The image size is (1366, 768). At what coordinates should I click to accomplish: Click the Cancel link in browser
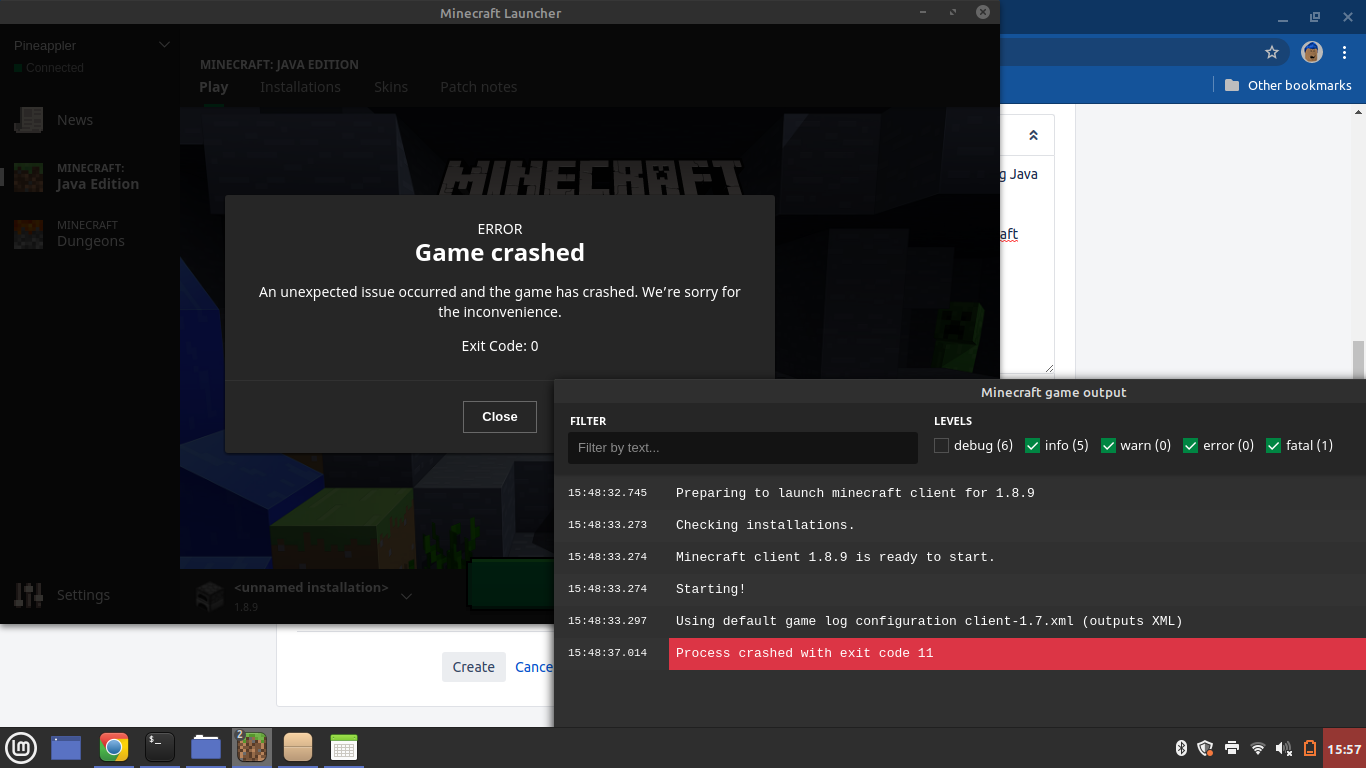tap(534, 667)
